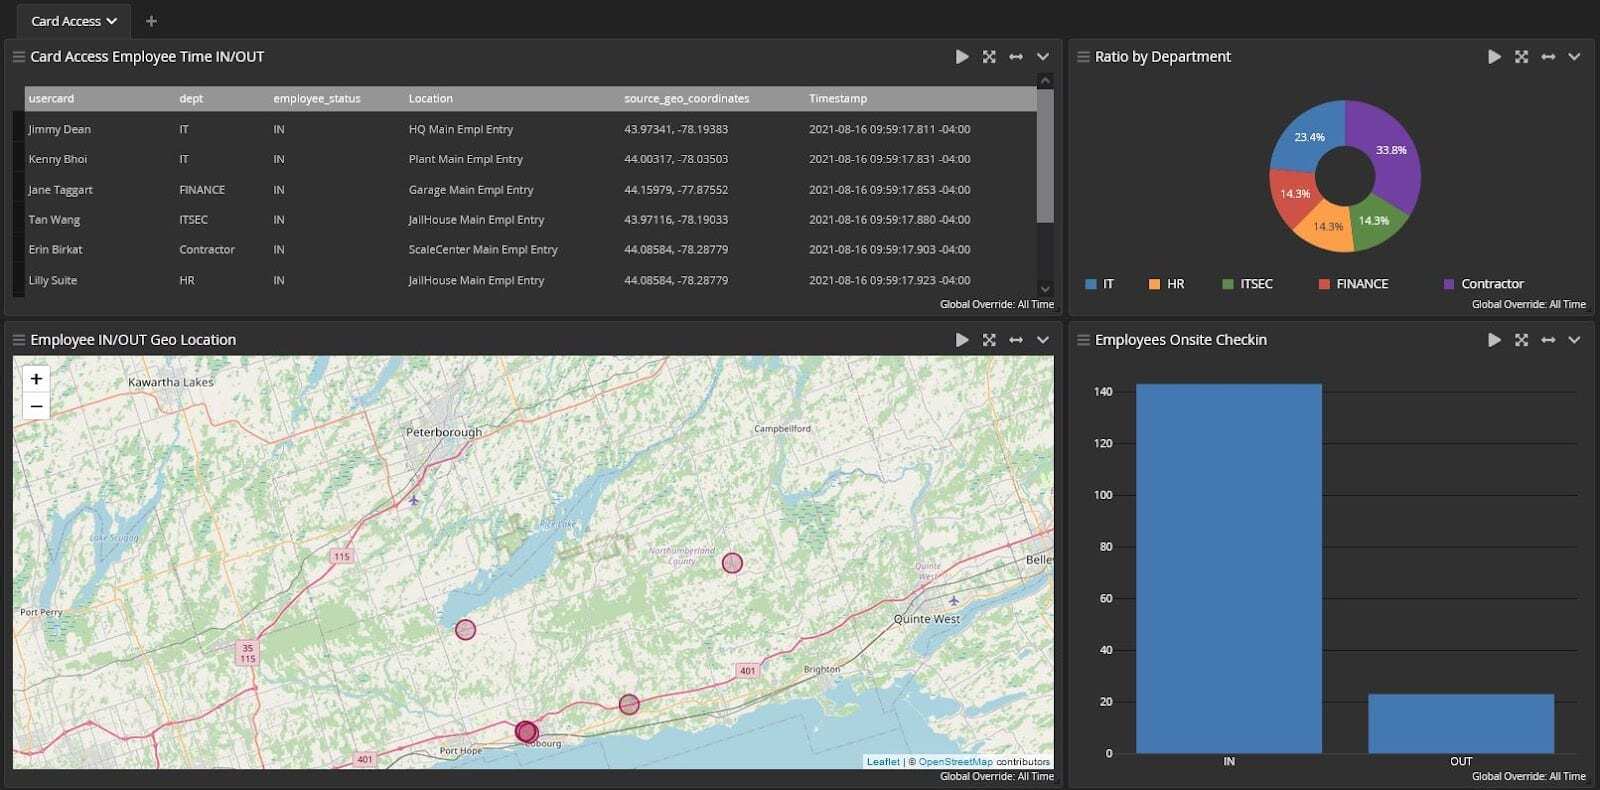Maximize the Ratio by Department widget
Screen dimensions: 1600x790
pos(1521,57)
